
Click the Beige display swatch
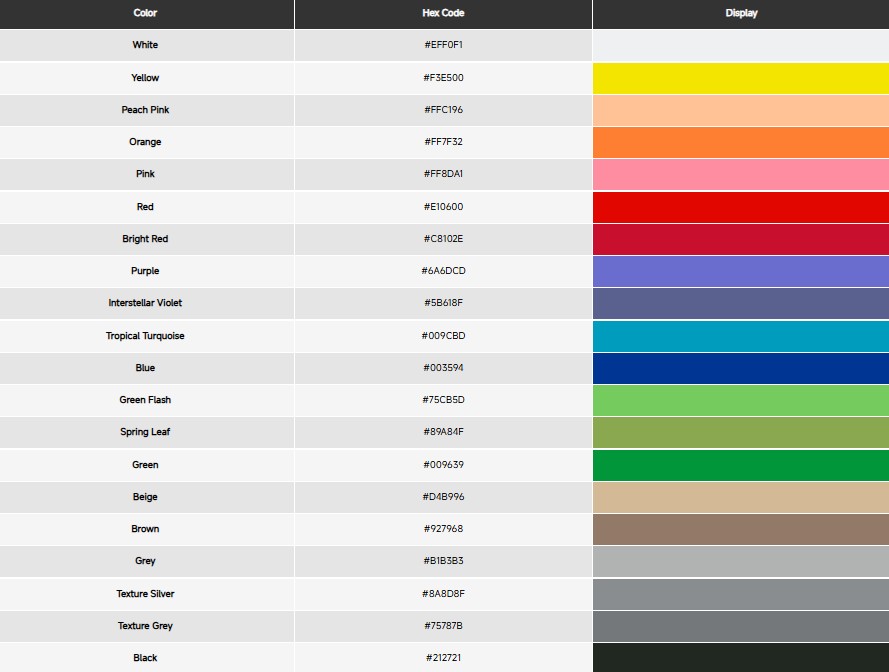[x=740, y=497]
